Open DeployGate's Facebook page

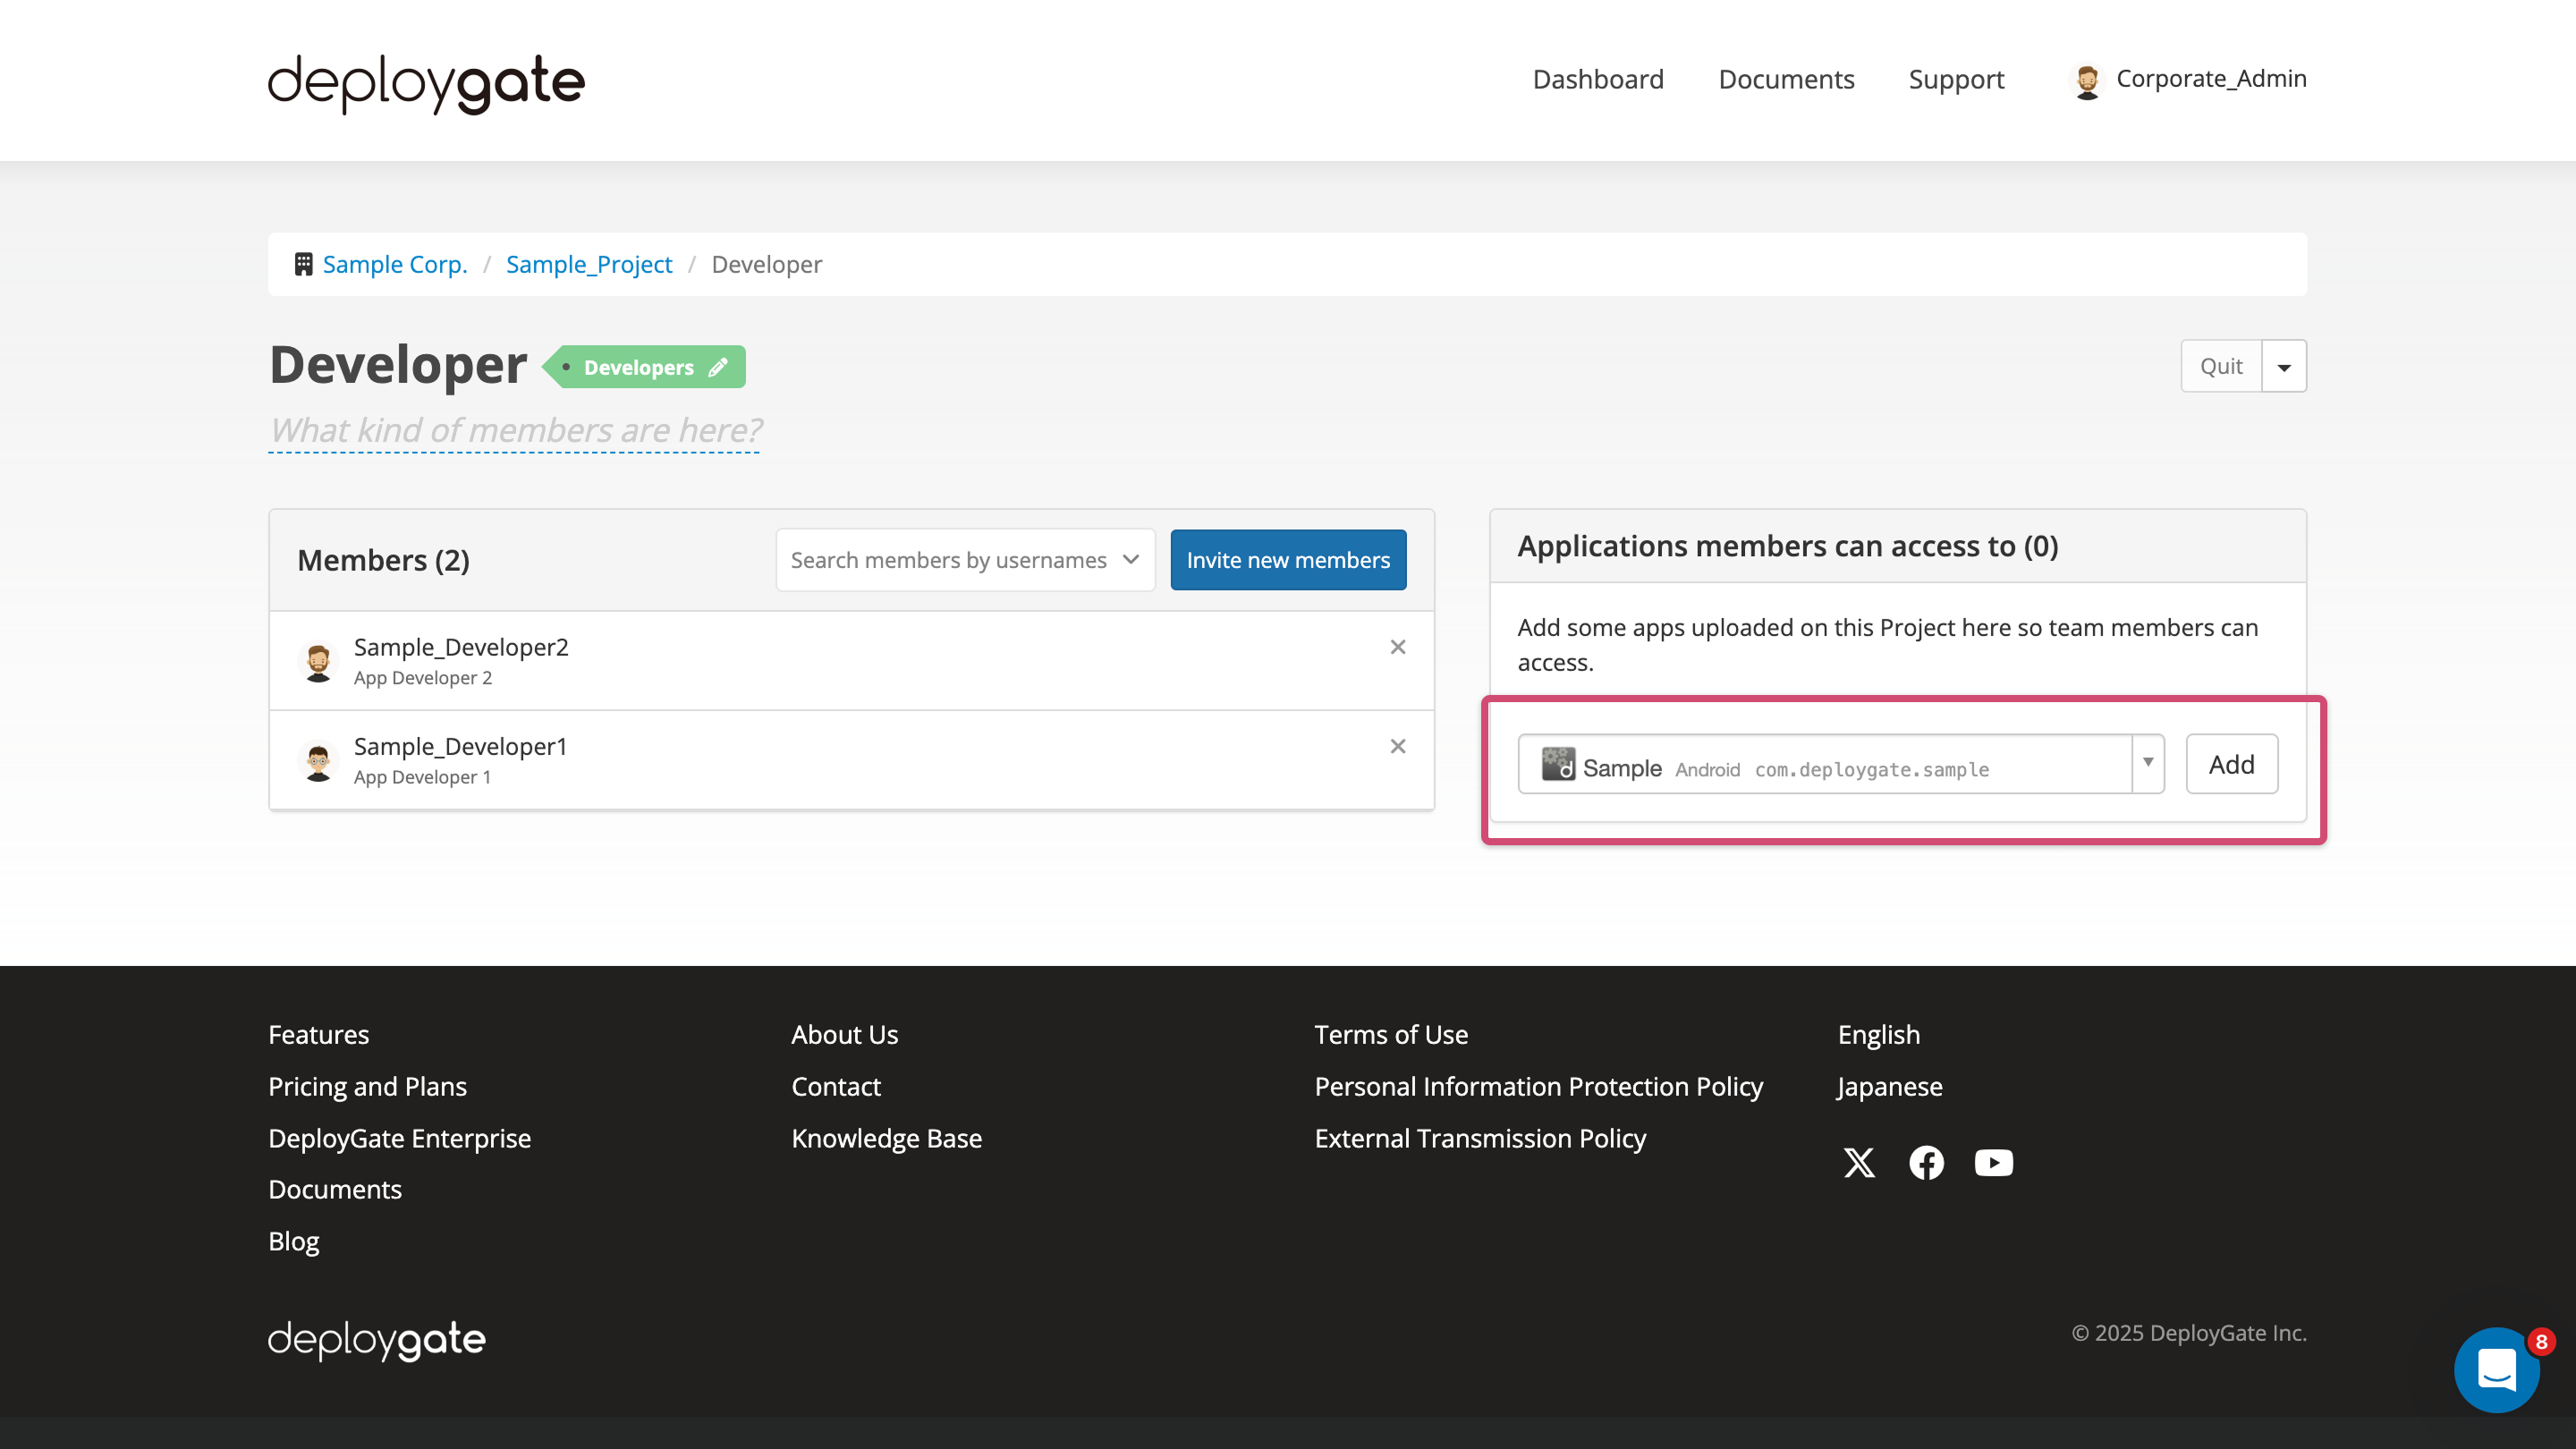point(1926,1162)
